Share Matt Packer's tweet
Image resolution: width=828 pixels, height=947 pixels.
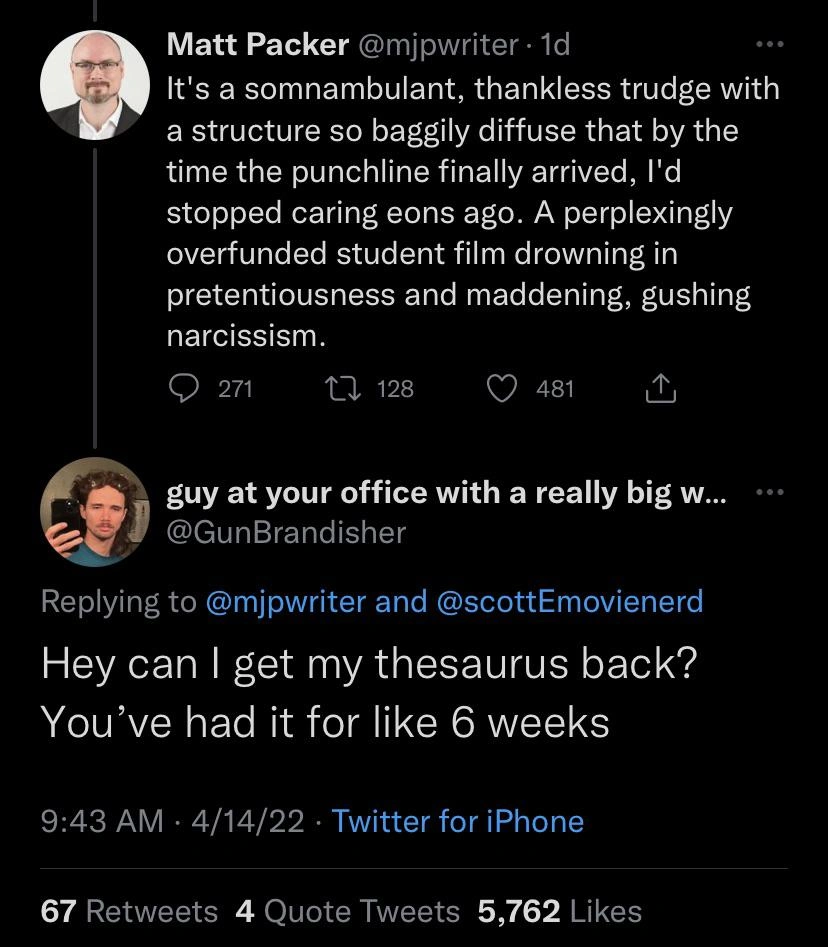(x=661, y=388)
